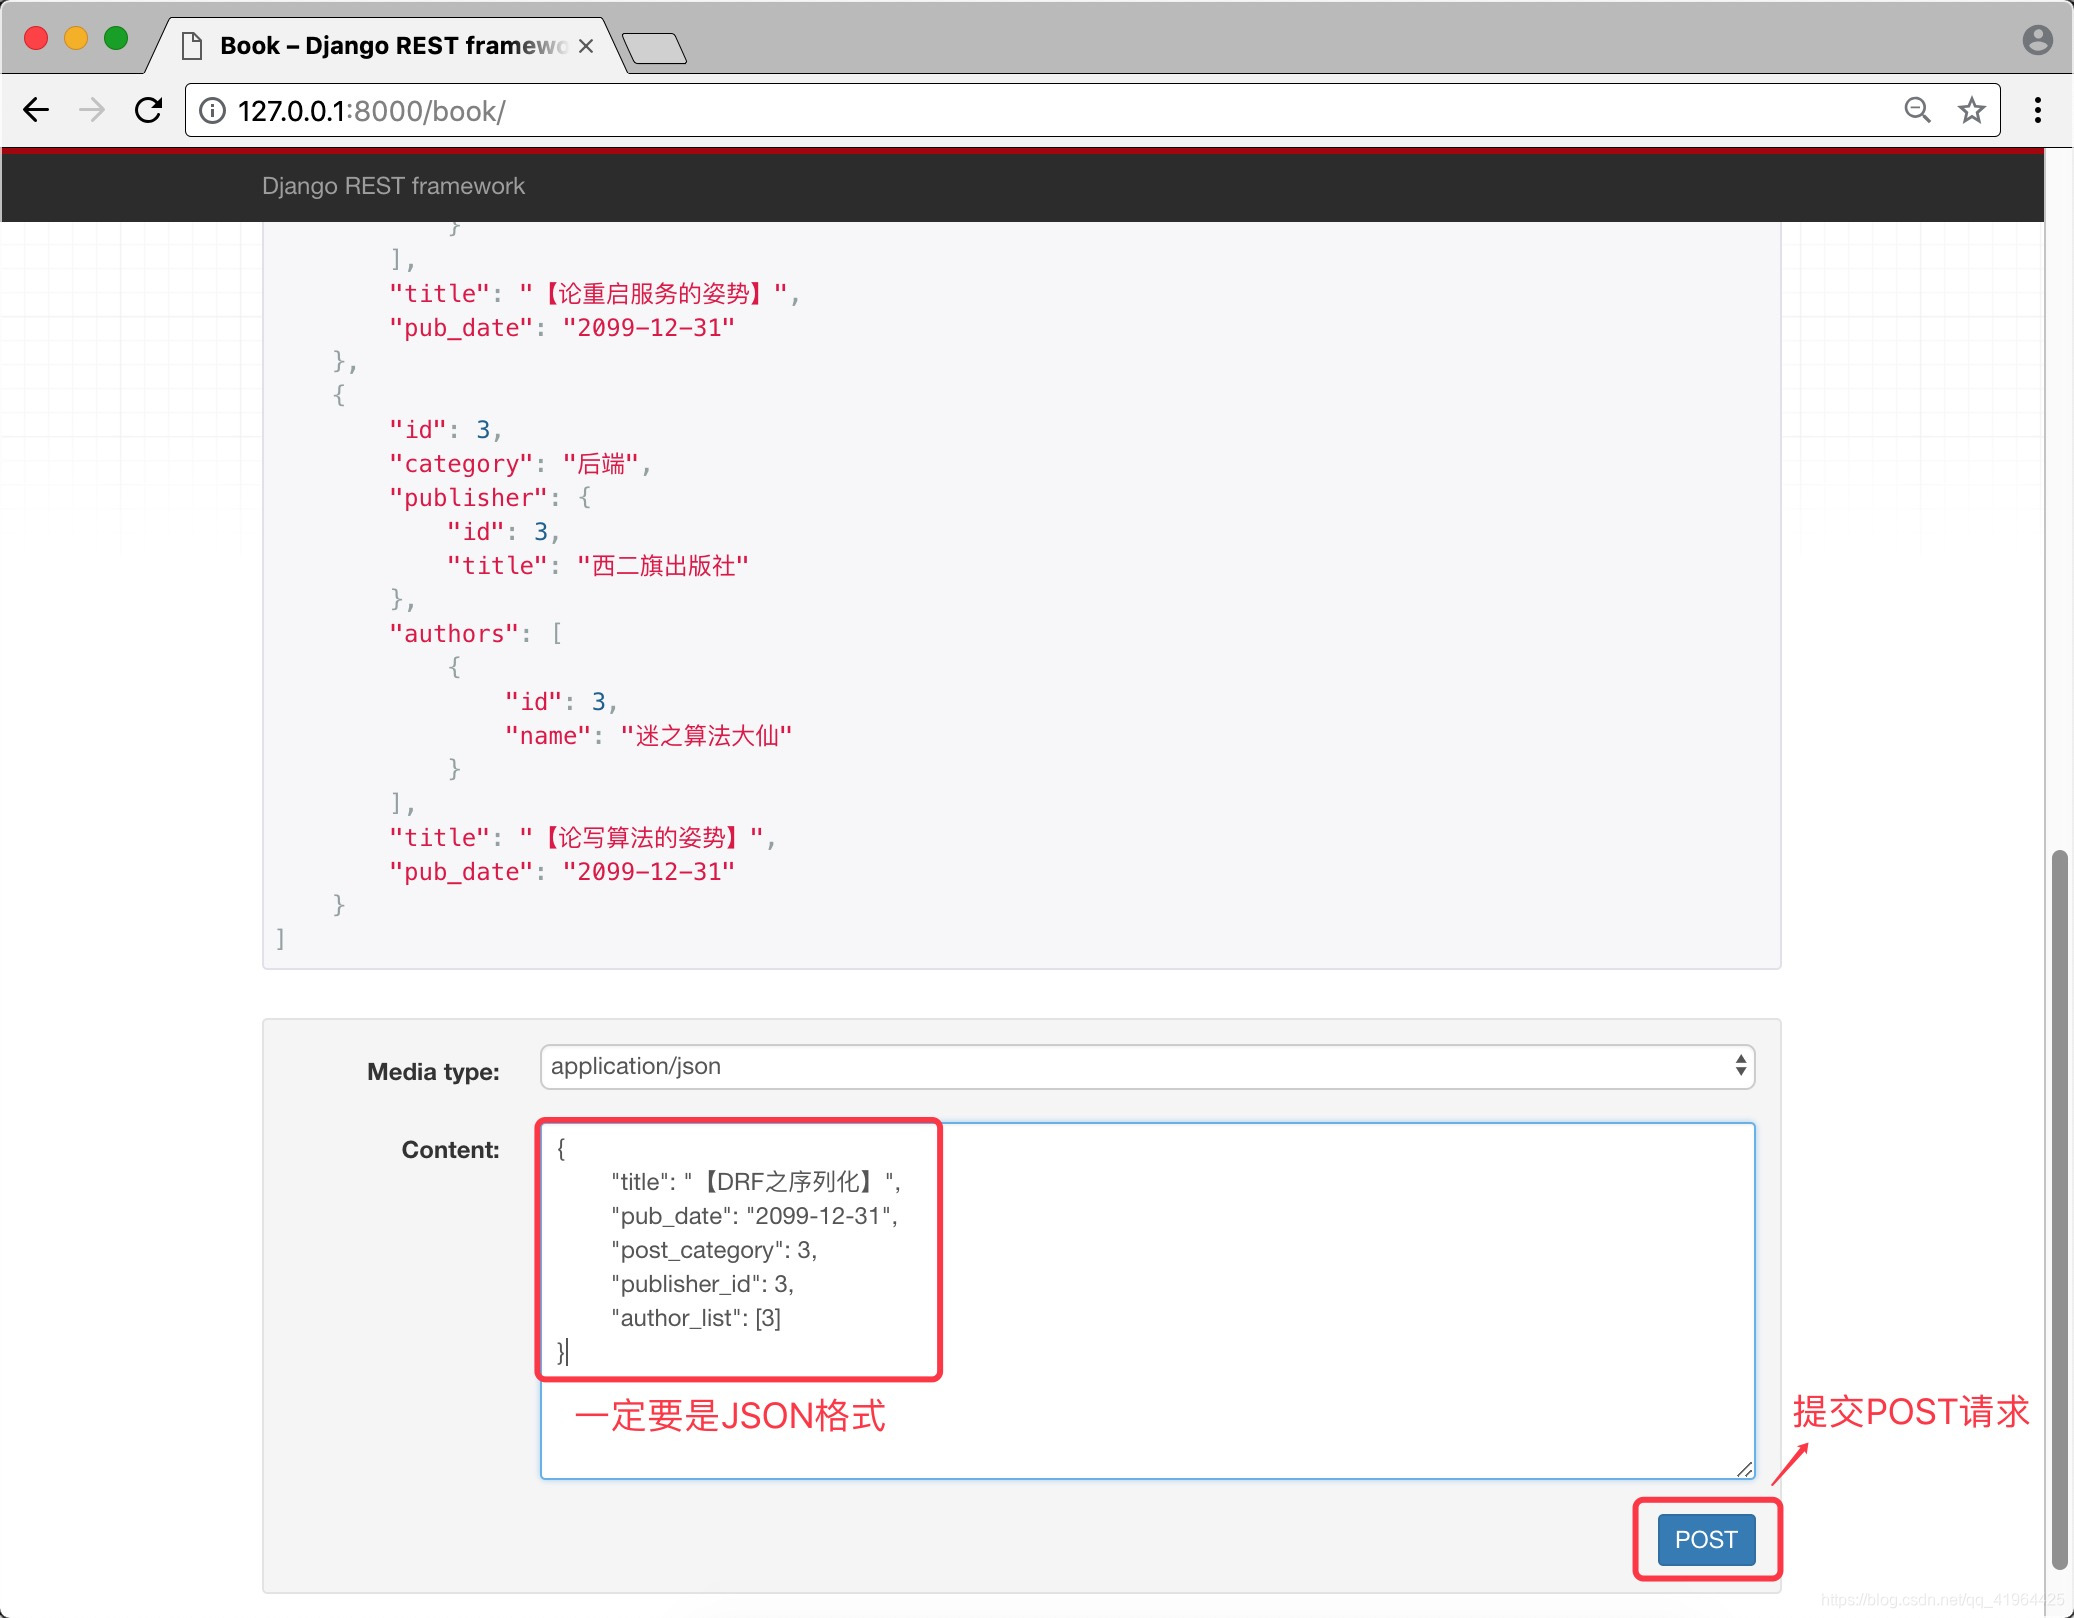Viewport: 2074px width, 1618px height.
Task: Click the "title": "【DRF之序列化】" line in textarea
Action: [756, 1182]
